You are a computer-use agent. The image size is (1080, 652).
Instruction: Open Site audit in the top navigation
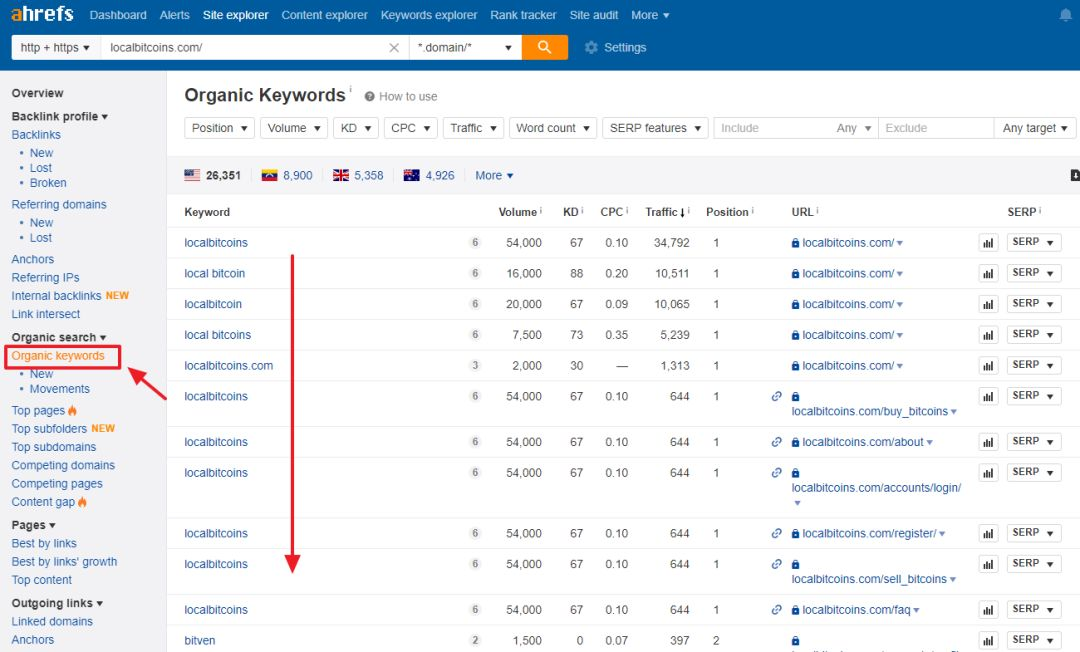pyautogui.click(x=594, y=15)
